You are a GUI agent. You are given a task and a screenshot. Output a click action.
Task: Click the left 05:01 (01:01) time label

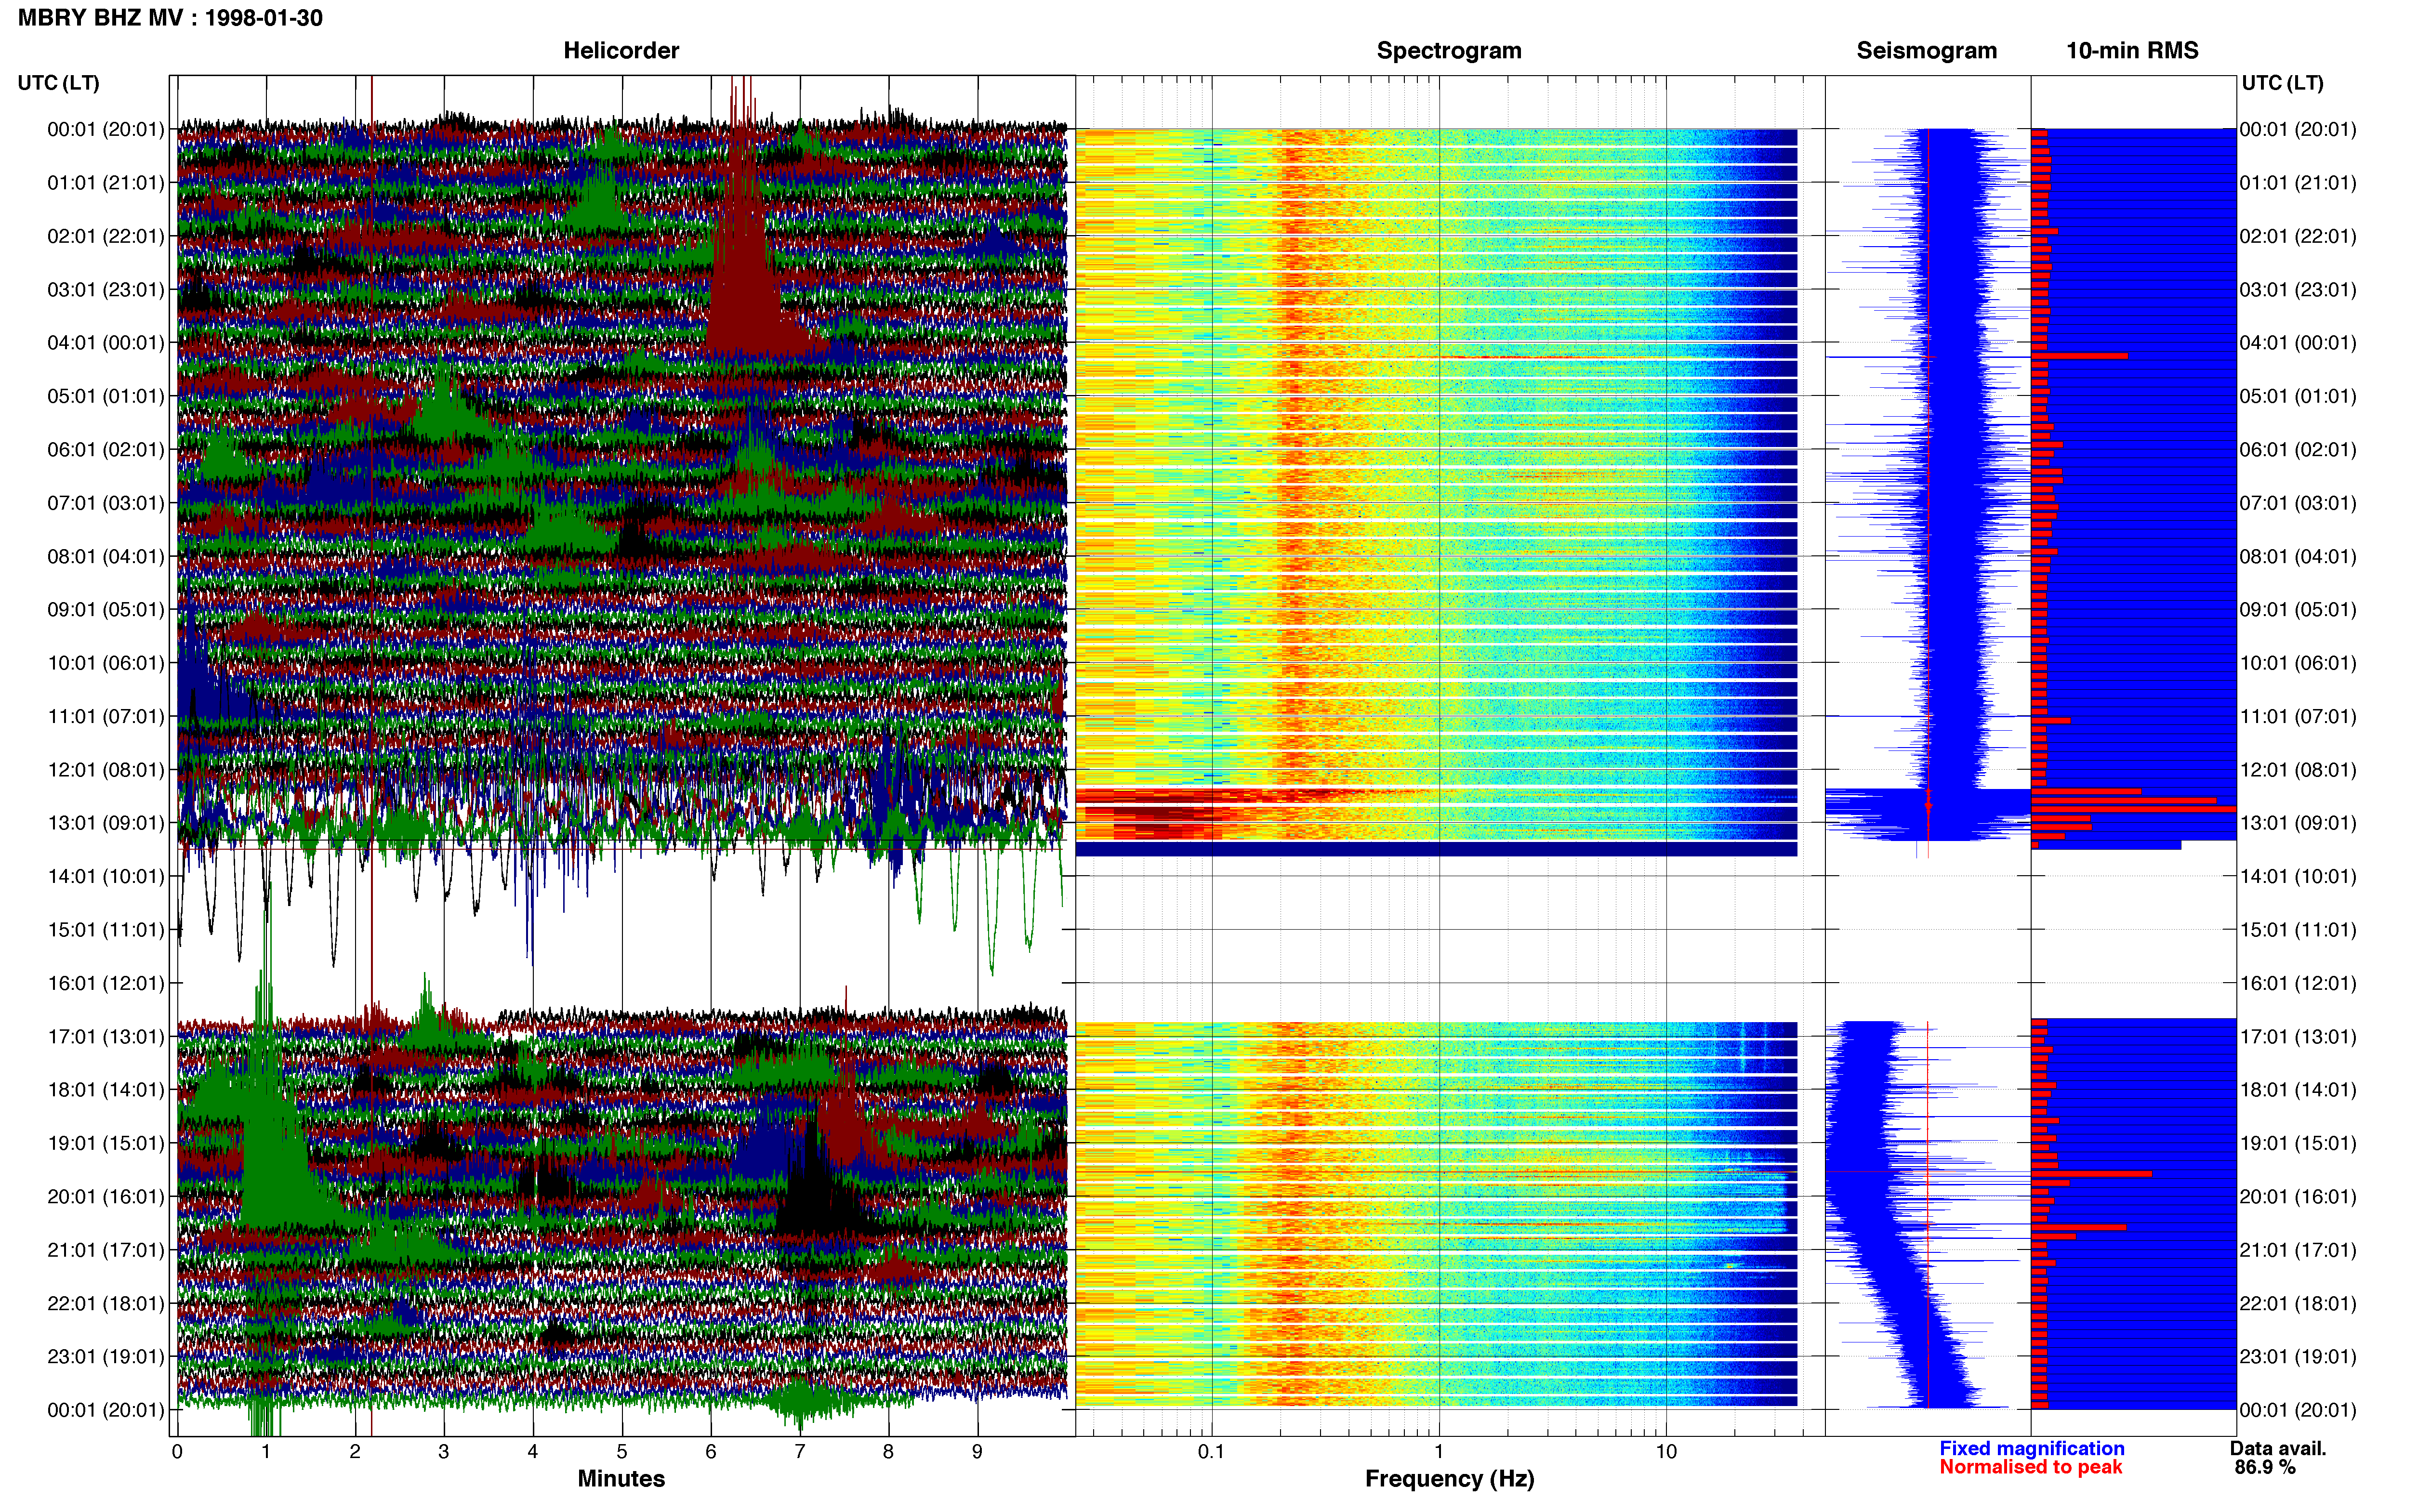[106, 396]
